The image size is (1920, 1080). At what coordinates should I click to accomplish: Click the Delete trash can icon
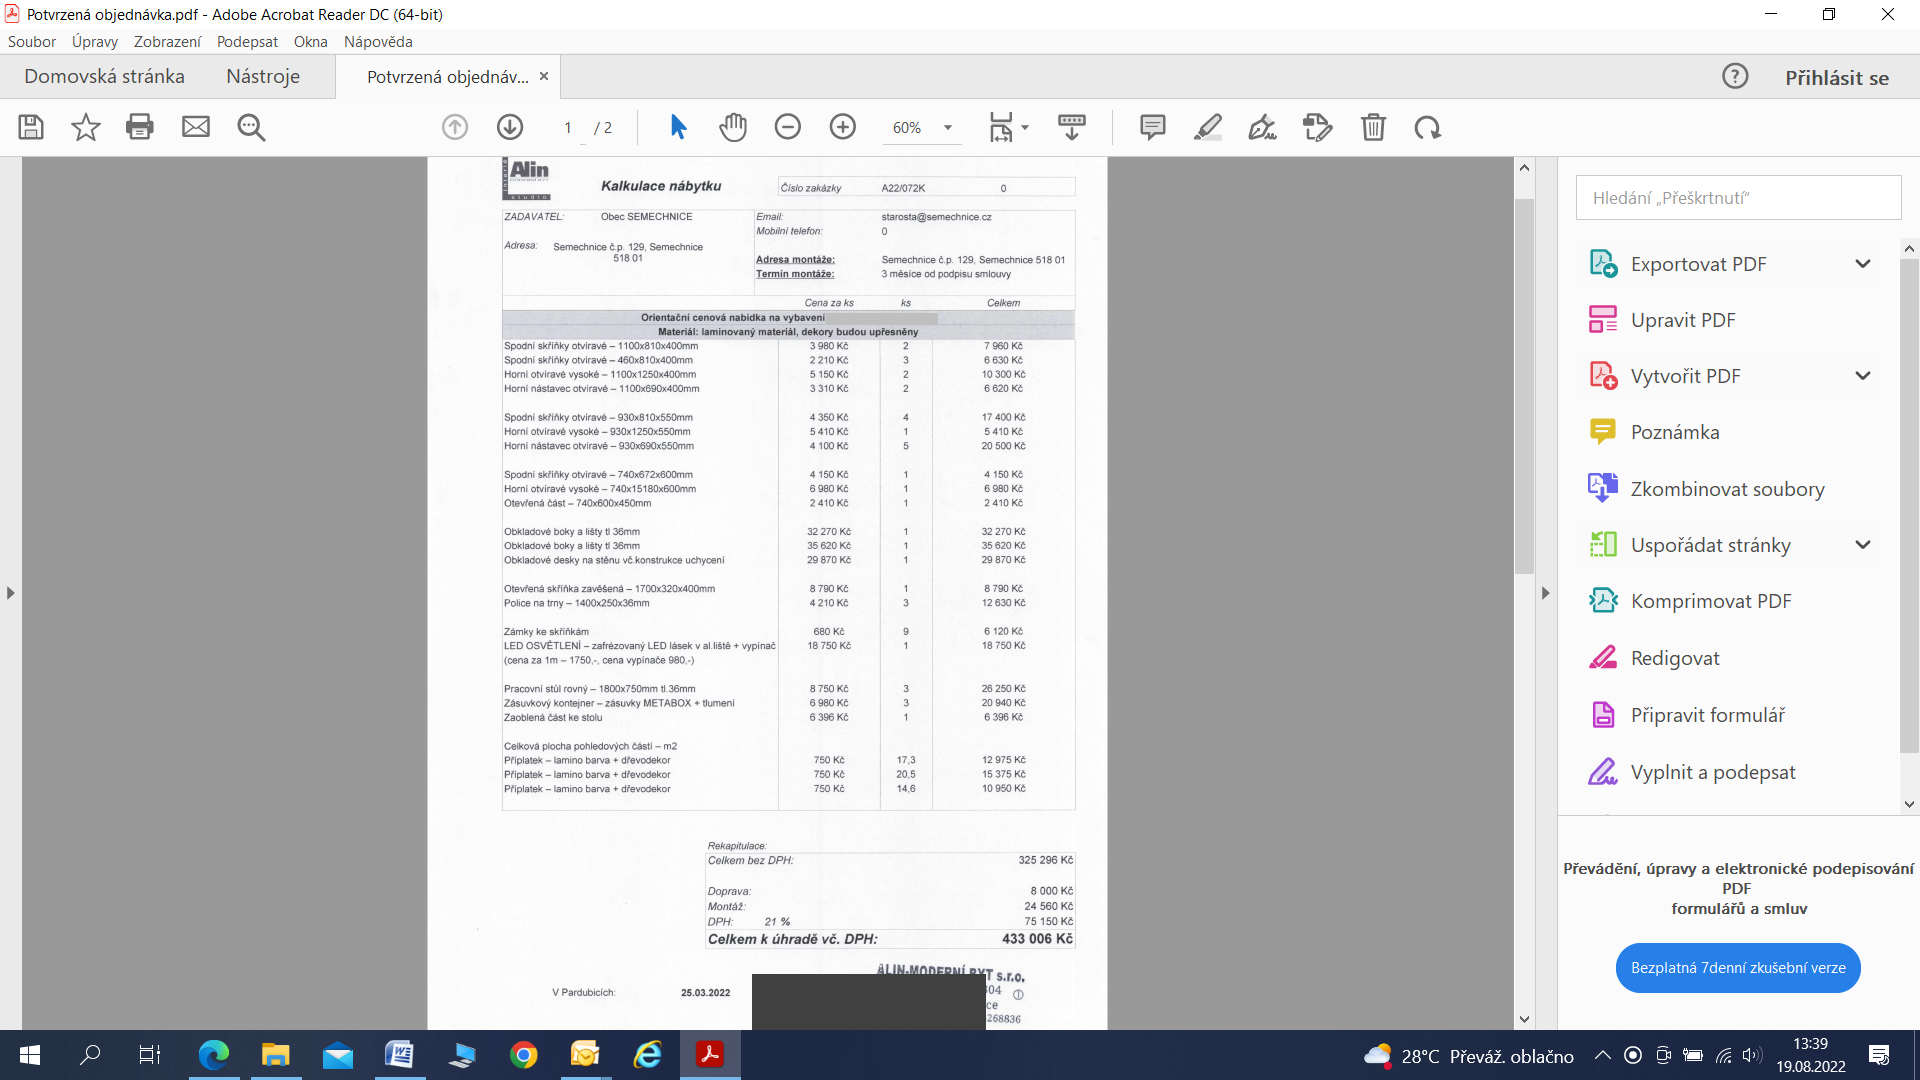(1373, 127)
